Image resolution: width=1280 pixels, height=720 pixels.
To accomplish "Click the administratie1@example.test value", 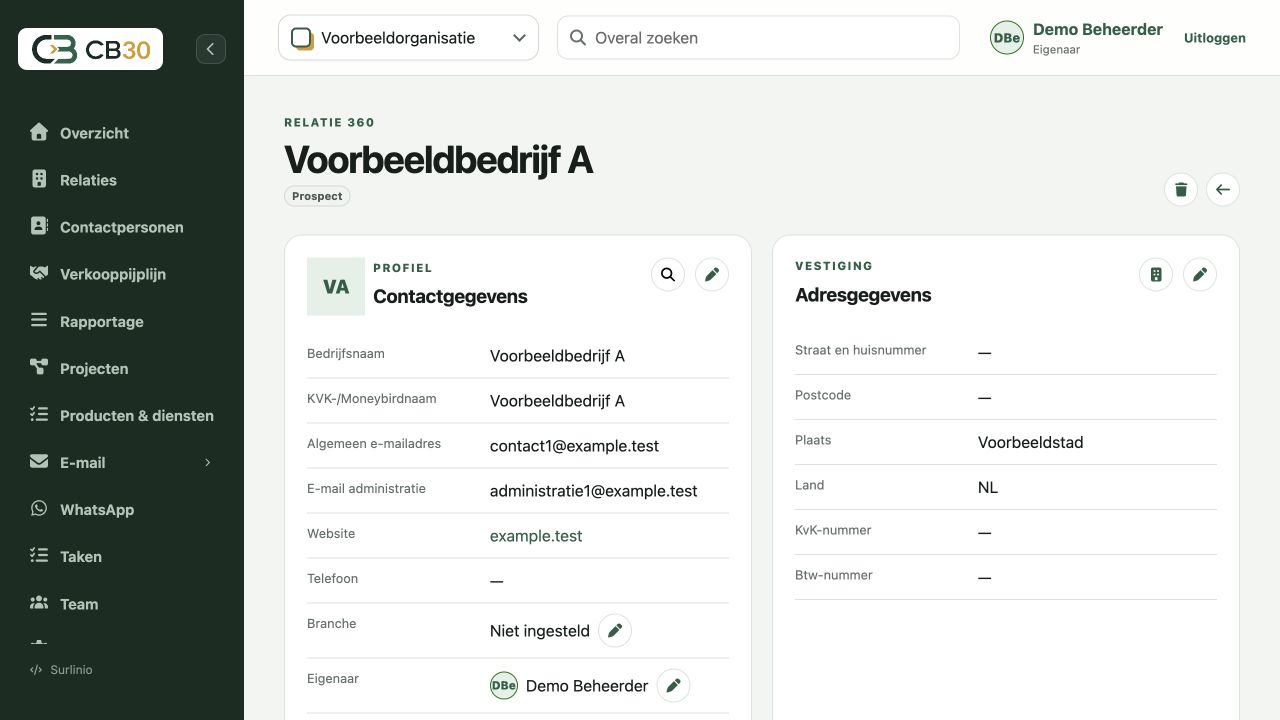I will (x=594, y=491).
